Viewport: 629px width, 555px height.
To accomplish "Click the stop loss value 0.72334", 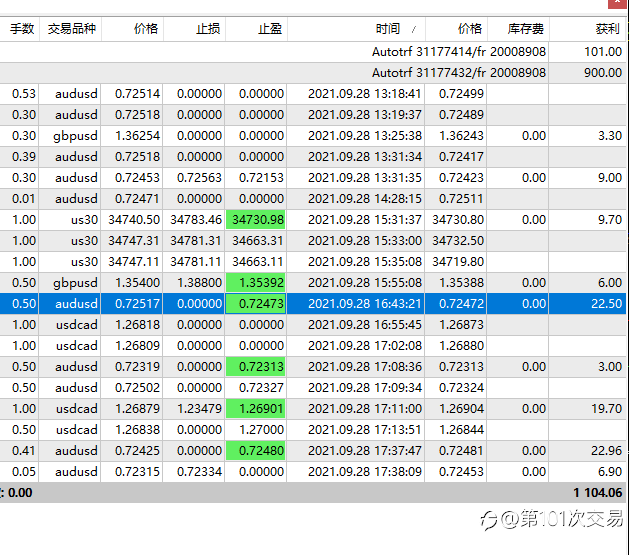I will [199, 472].
